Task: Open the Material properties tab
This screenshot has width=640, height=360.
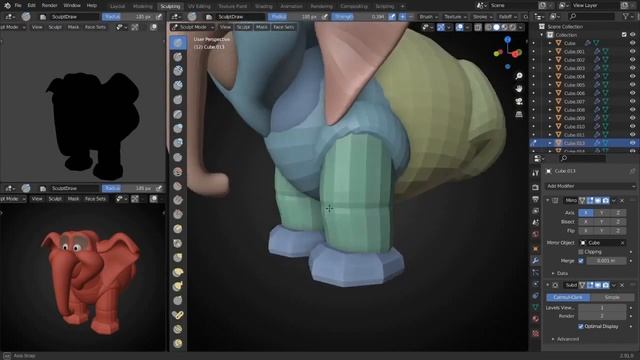Action: point(536,319)
